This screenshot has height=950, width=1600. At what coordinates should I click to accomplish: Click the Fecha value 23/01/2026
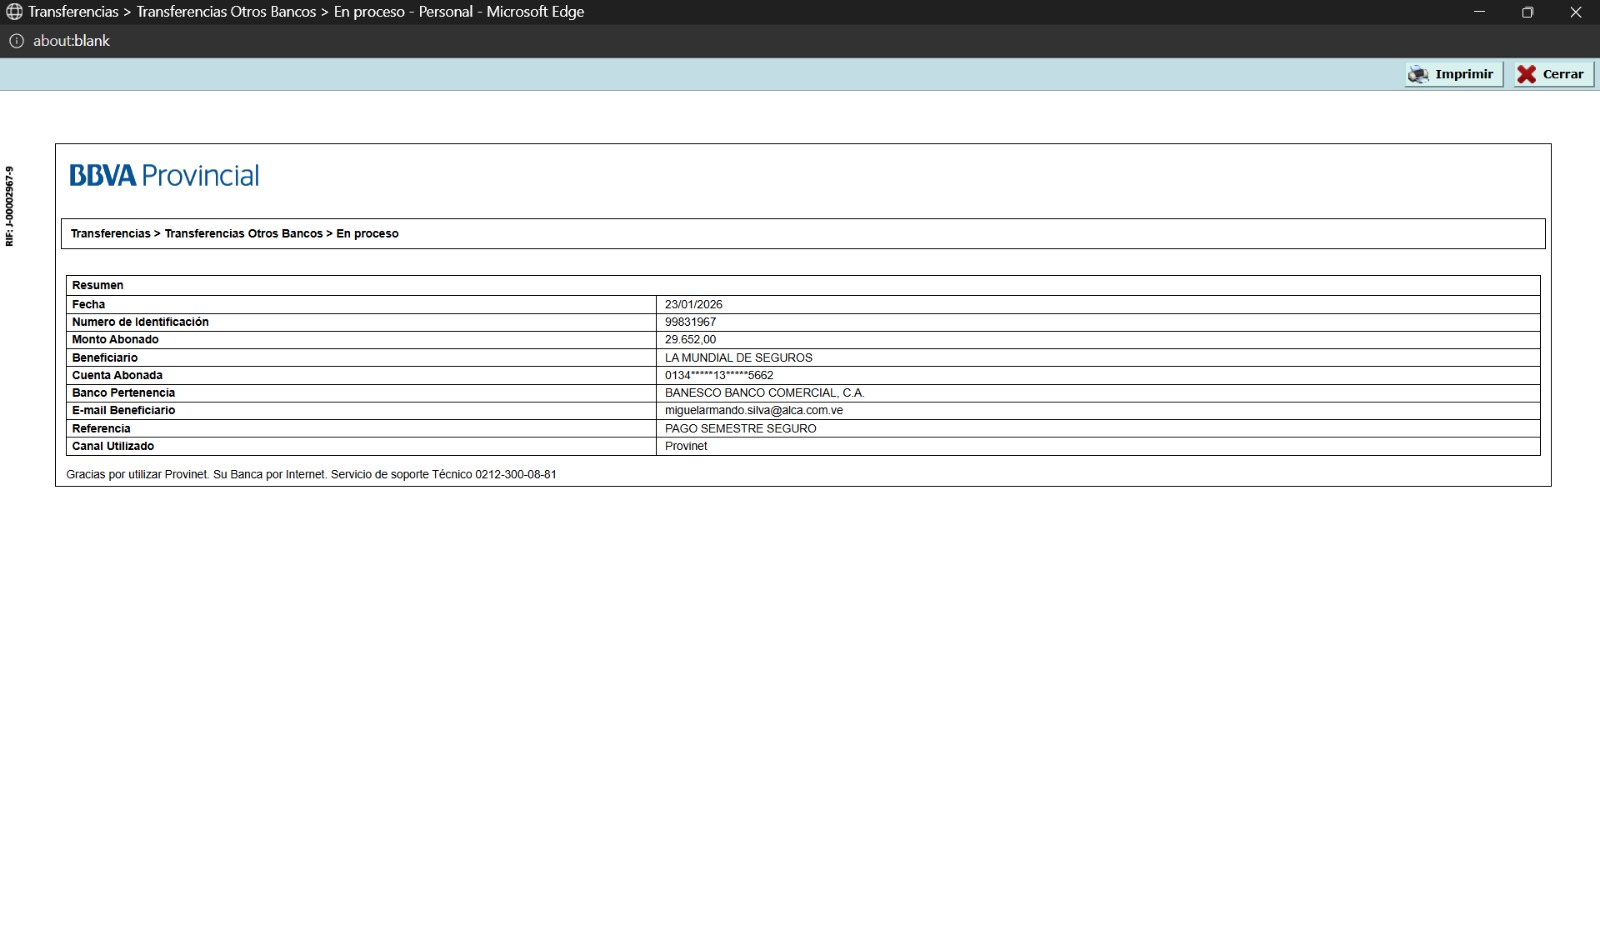tap(693, 305)
